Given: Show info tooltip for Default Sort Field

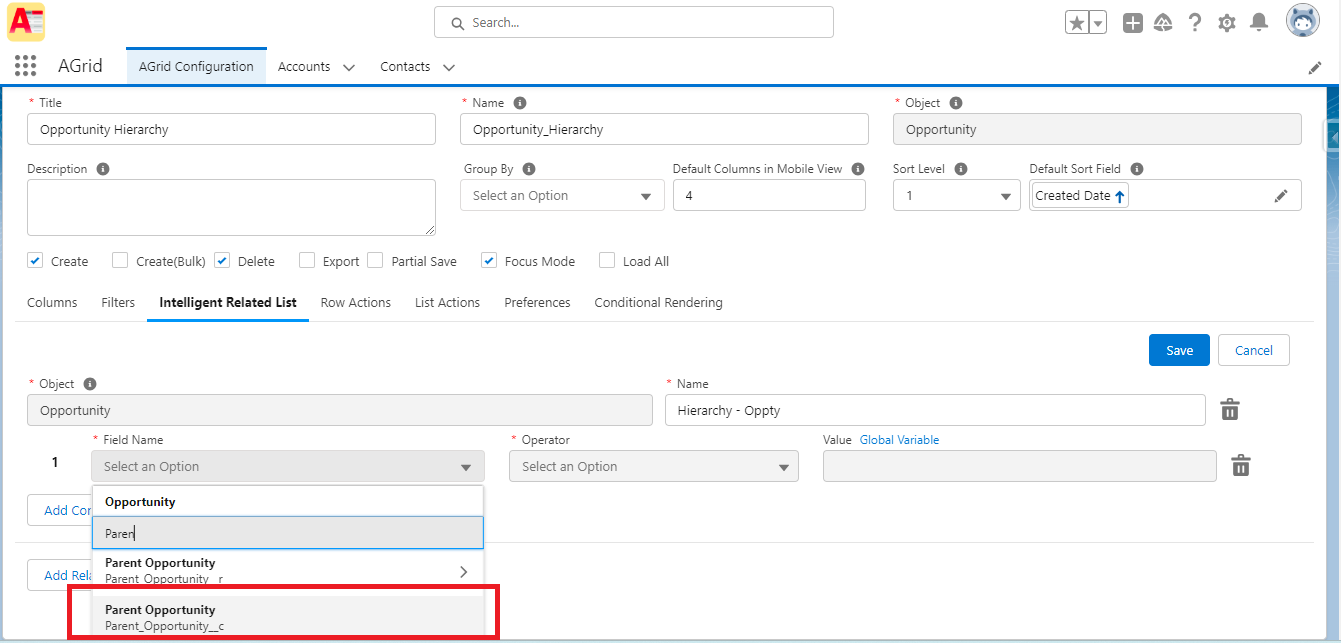Looking at the screenshot, I should click(1136, 169).
